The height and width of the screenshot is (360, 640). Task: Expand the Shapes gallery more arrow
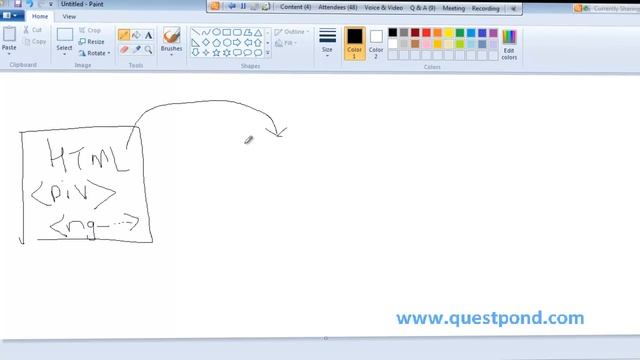click(268, 53)
